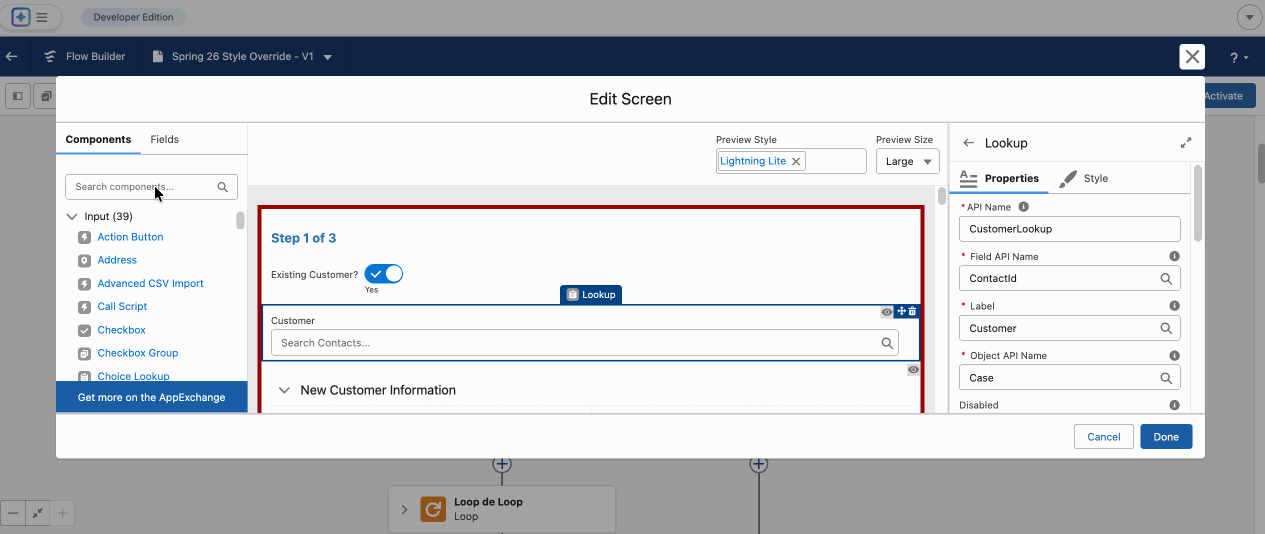Viewport: 1265px width, 534px height.
Task: Toggle visibility eye on New Customer section
Action: (x=913, y=370)
